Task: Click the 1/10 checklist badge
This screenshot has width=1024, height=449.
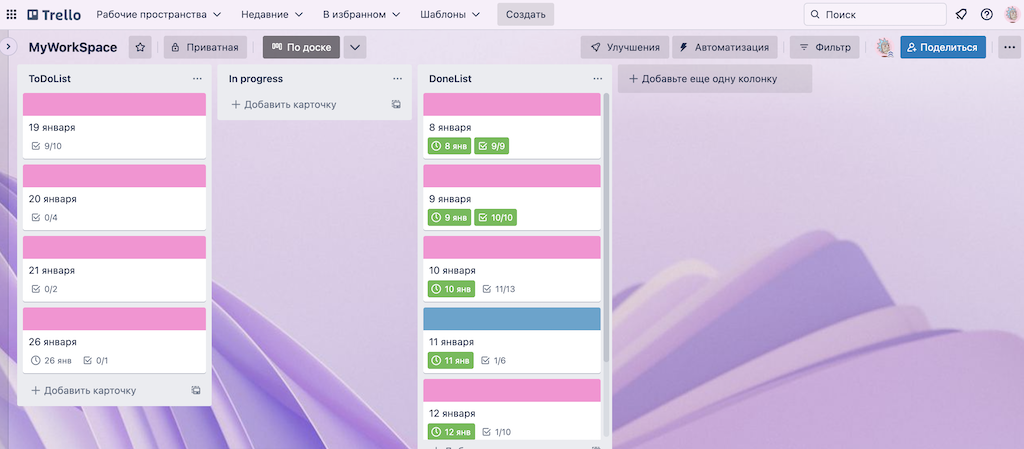Action: tap(496, 431)
